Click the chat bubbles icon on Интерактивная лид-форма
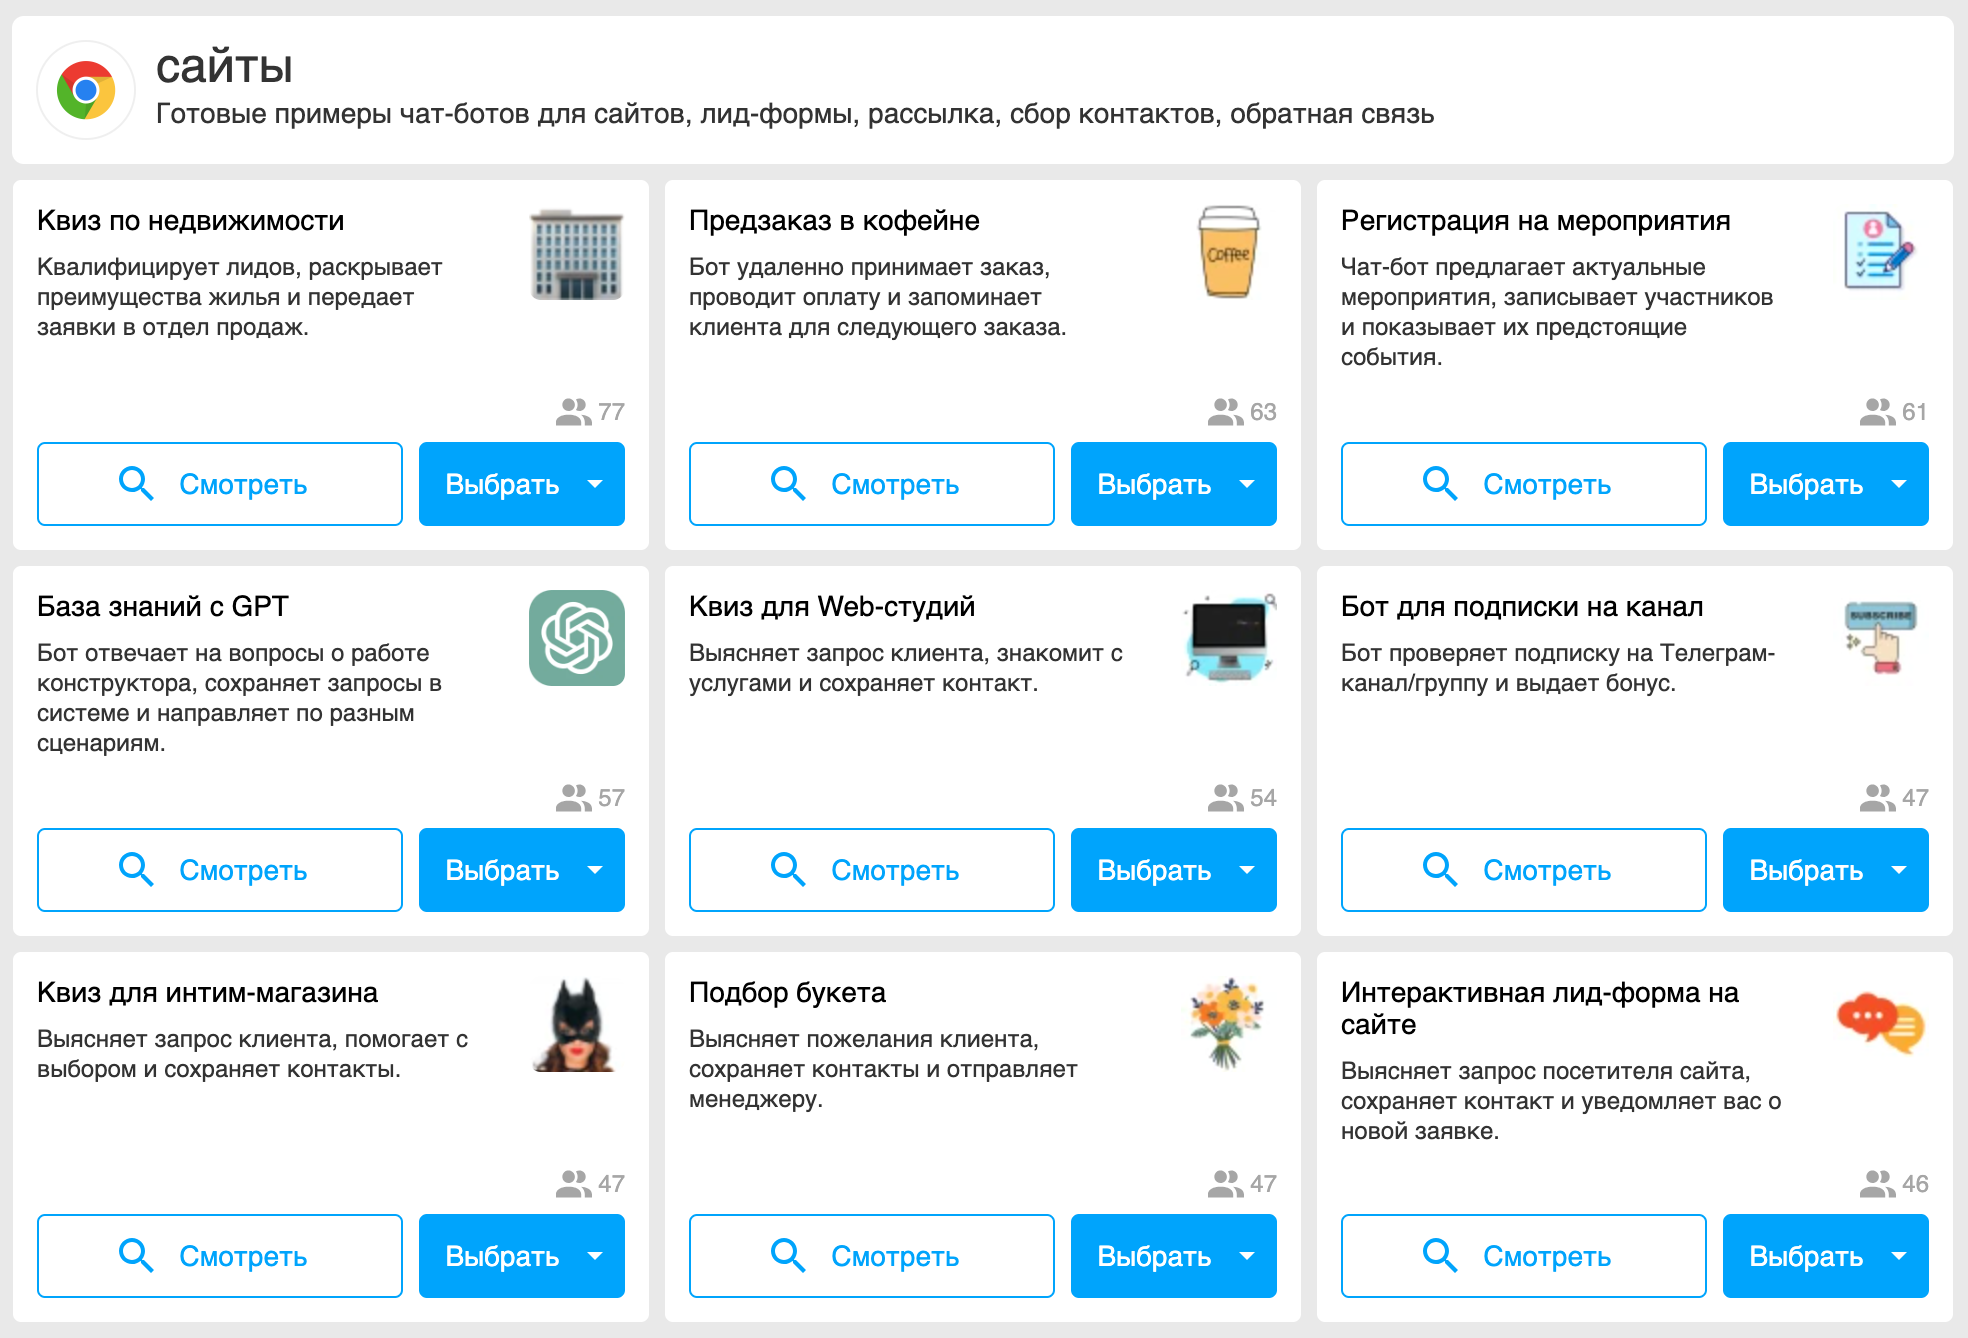 click(1880, 1024)
